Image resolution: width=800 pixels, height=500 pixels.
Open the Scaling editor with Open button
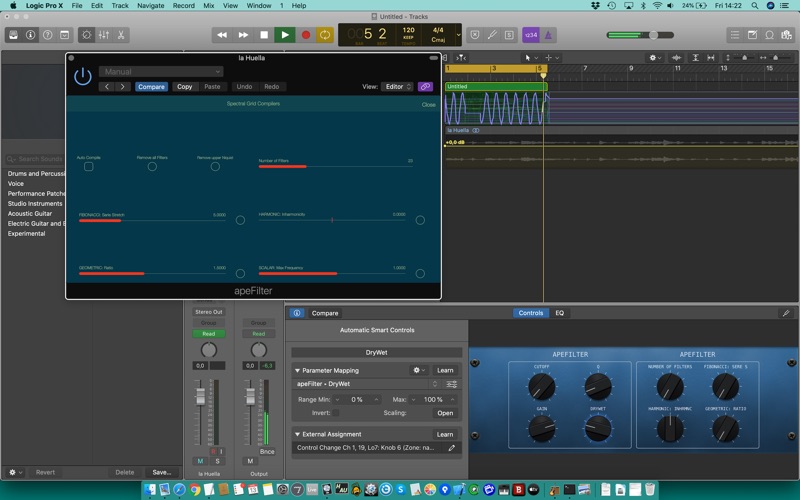[x=445, y=413]
